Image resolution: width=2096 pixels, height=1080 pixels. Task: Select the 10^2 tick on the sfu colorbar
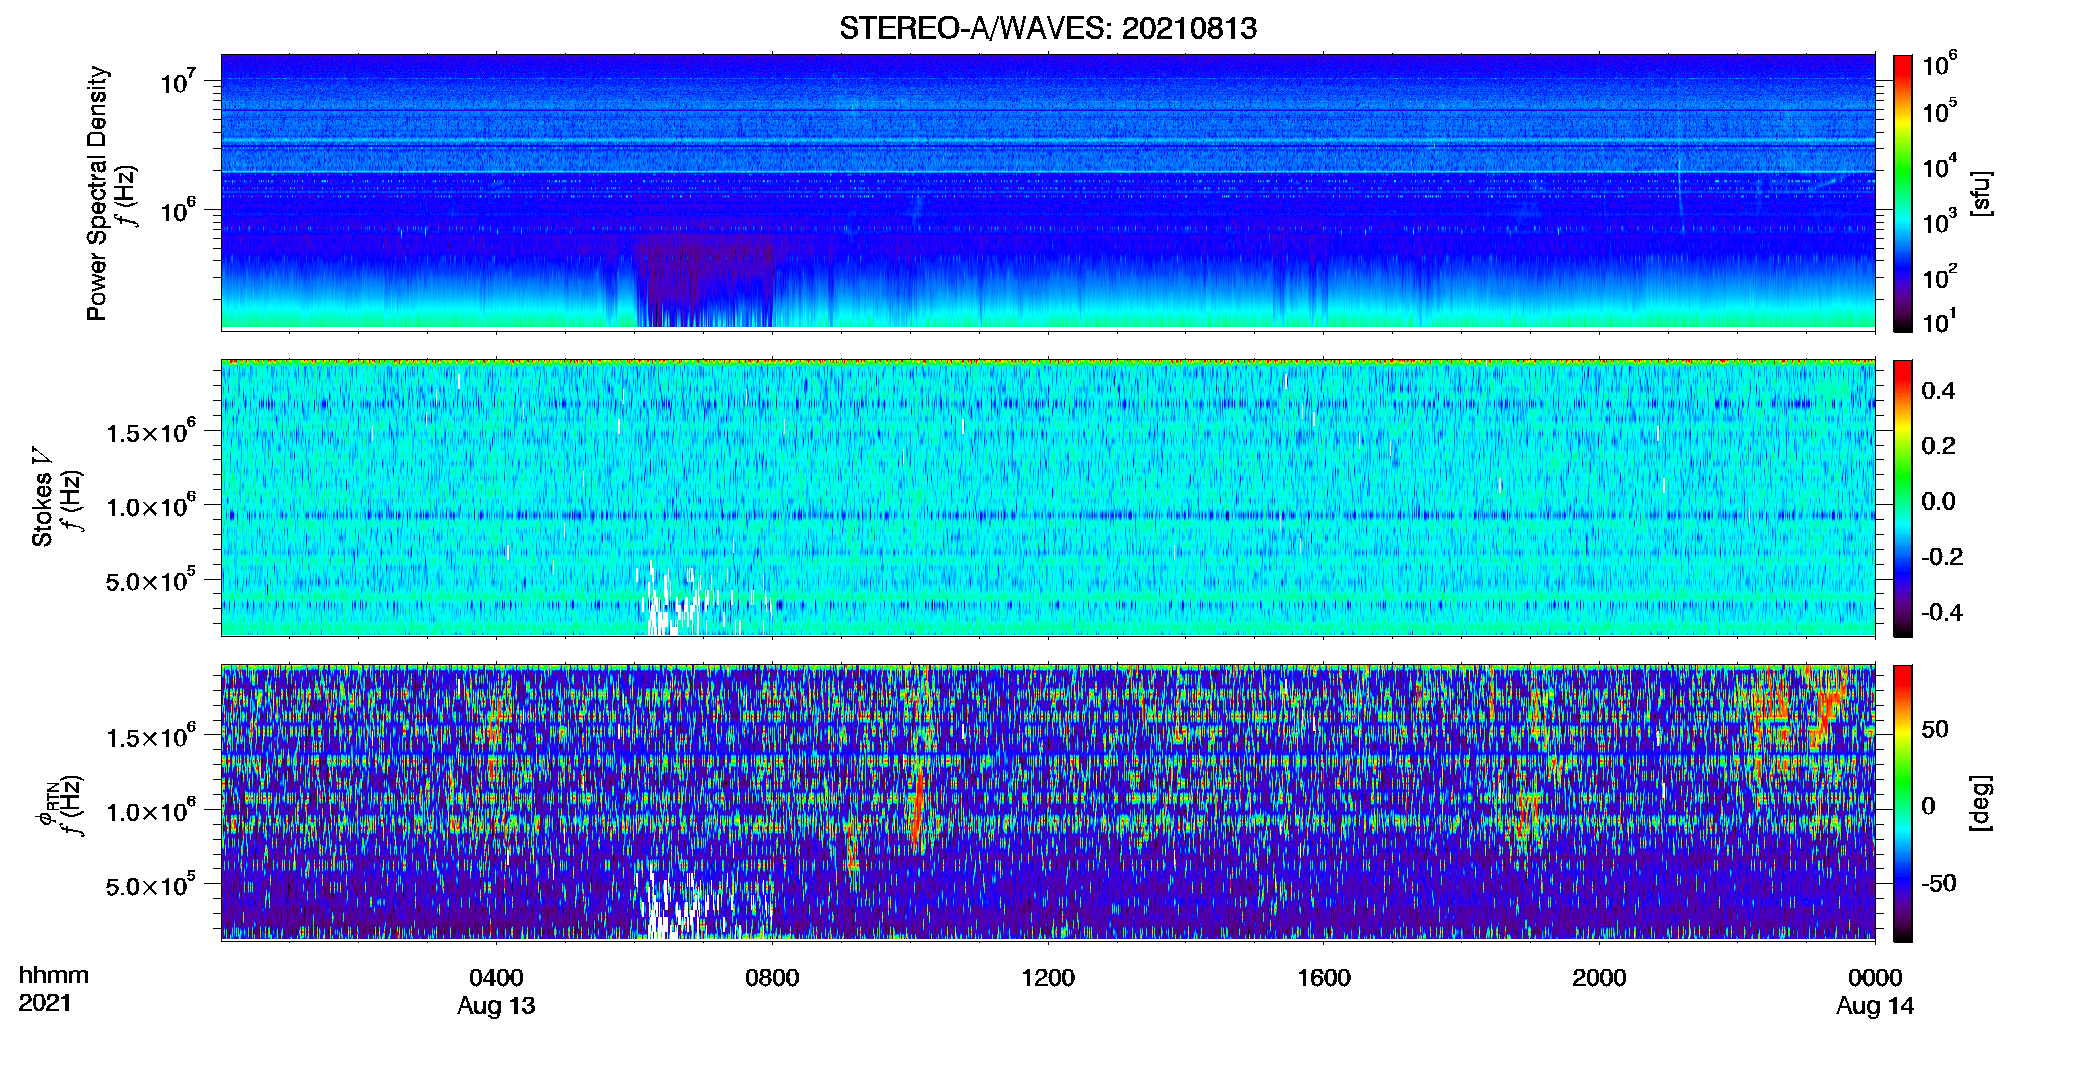click(x=1940, y=276)
